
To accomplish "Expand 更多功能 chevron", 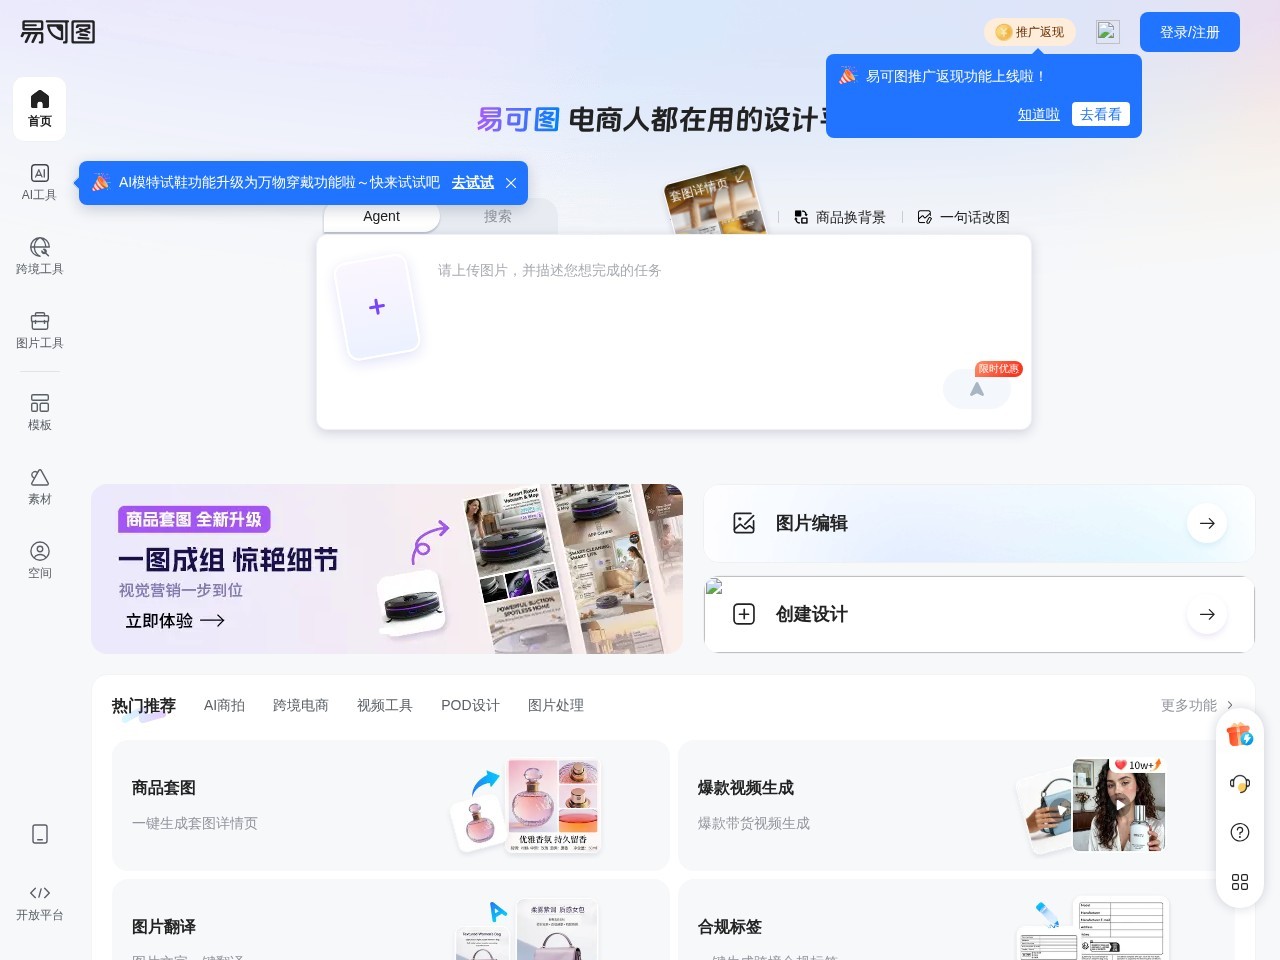I will click(1230, 705).
